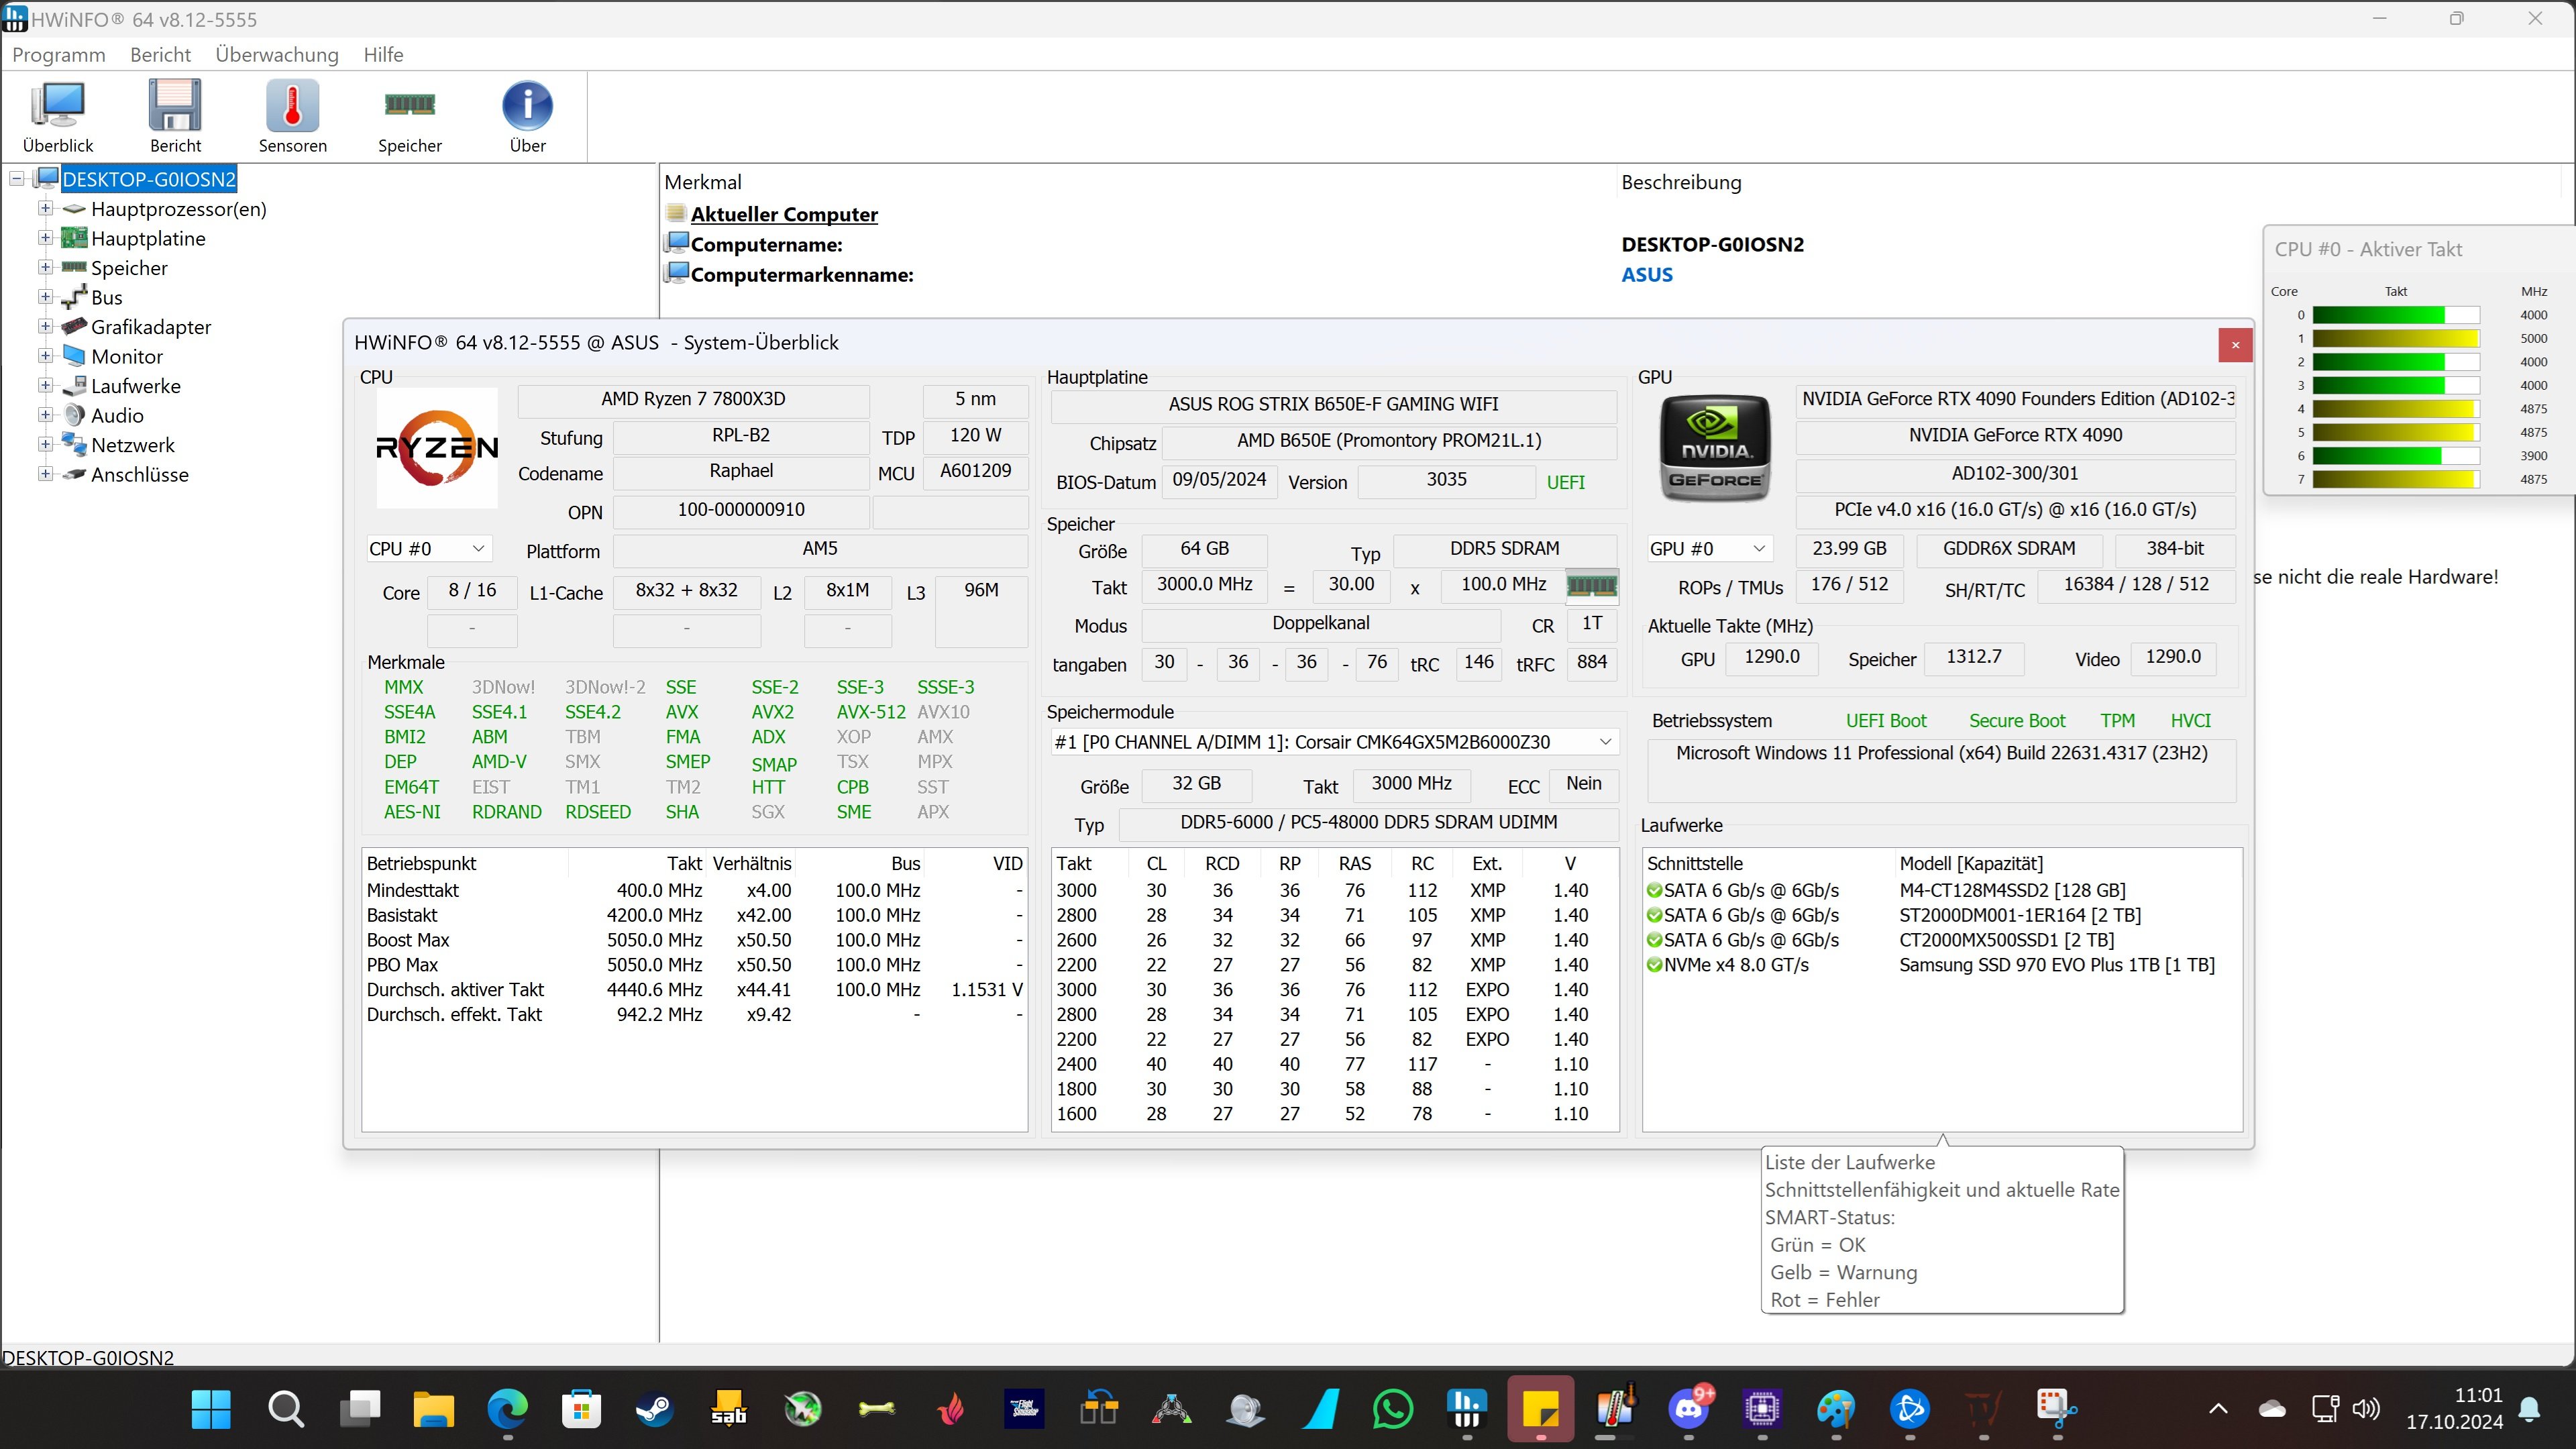Collapse the DESKTOP-G0IOSN2 root node
This screenshot has width=2576, height=1449.
17,179
